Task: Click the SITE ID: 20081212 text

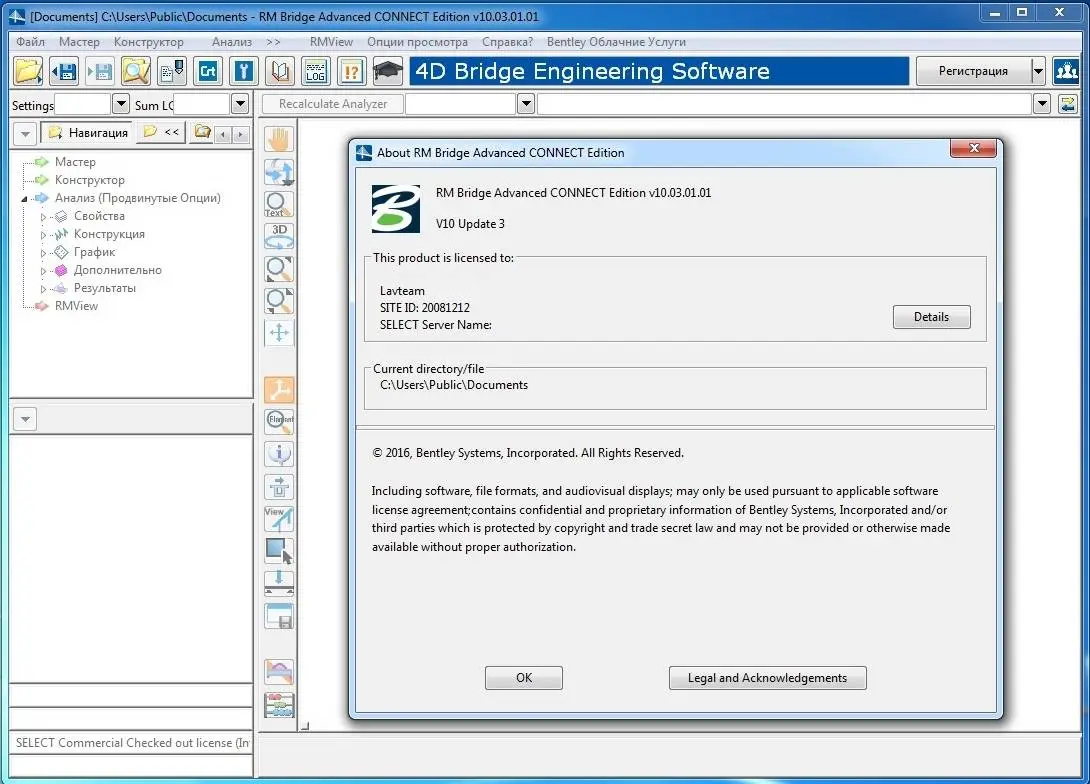Action: pyautogui.click(x=425, y=308)
